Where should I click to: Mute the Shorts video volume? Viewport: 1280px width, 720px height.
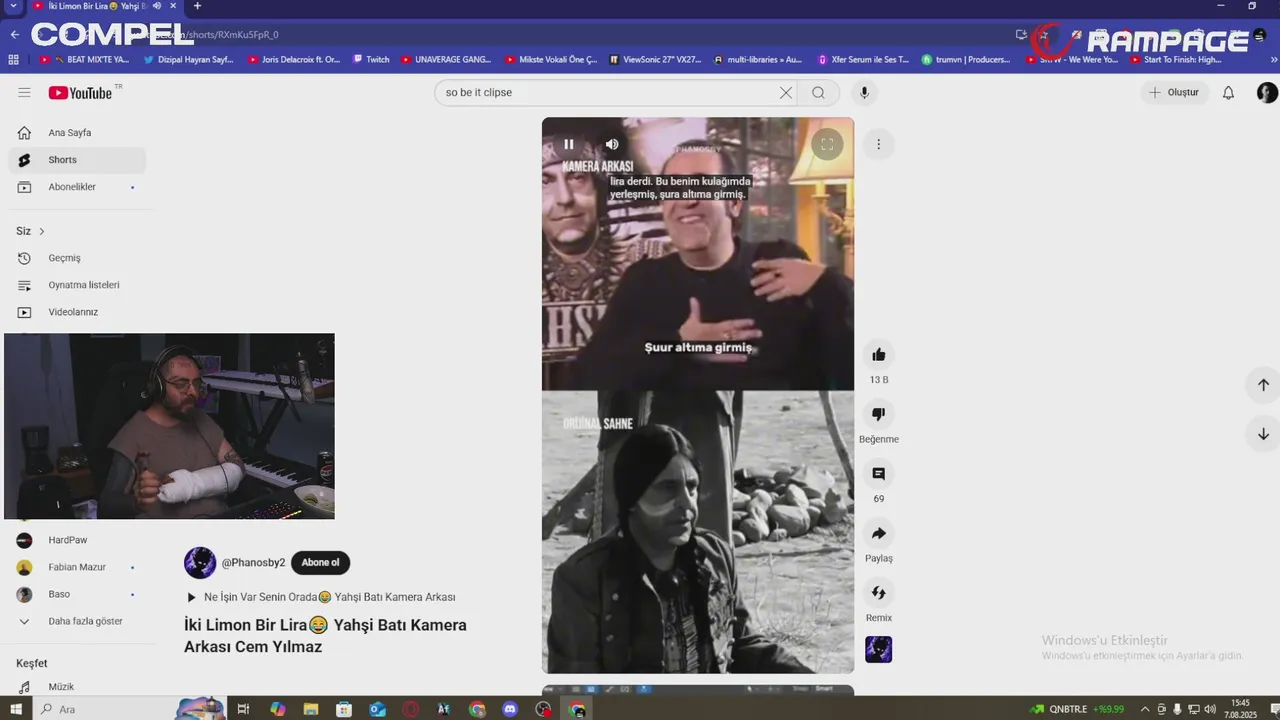pyautogui.click(x=612, y=144)
